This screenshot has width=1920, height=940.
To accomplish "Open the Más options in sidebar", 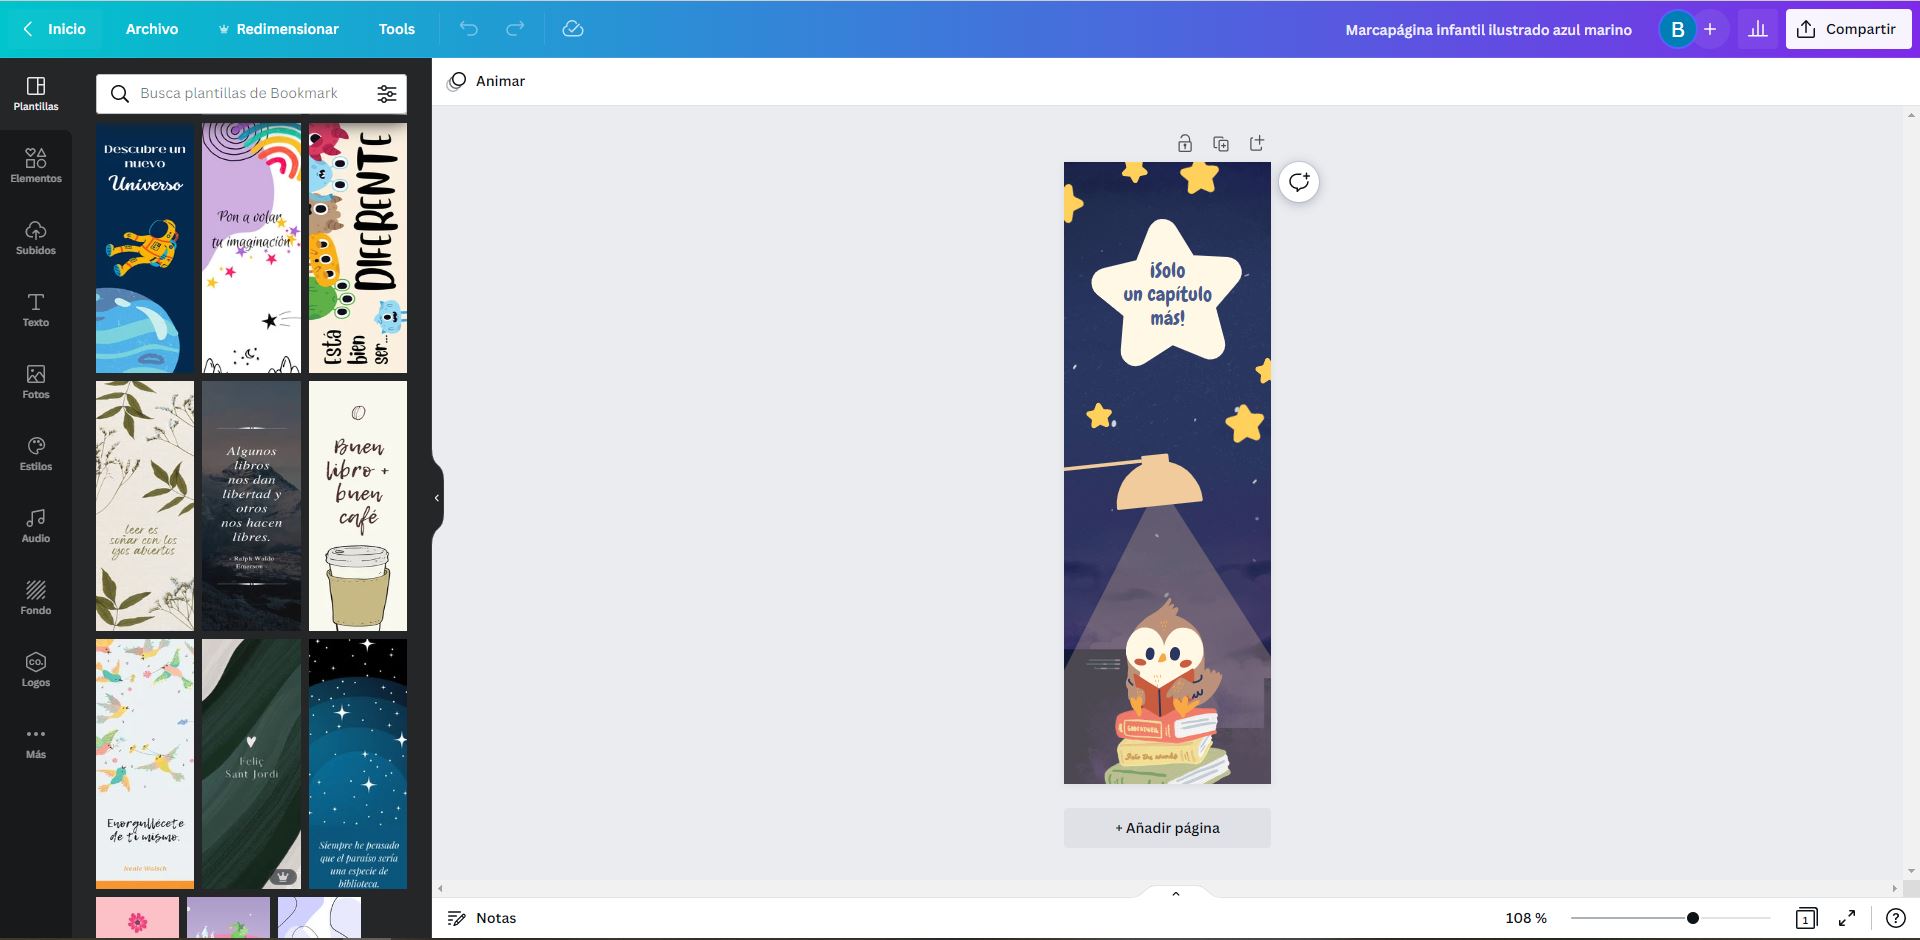I will click(x=36, y=742).
